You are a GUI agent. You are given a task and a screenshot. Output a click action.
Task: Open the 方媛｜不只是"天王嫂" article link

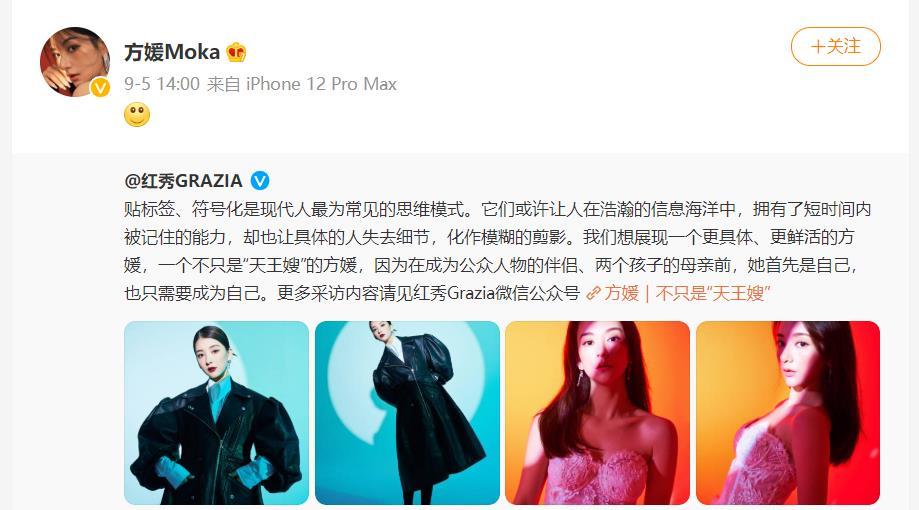point(687,293)
